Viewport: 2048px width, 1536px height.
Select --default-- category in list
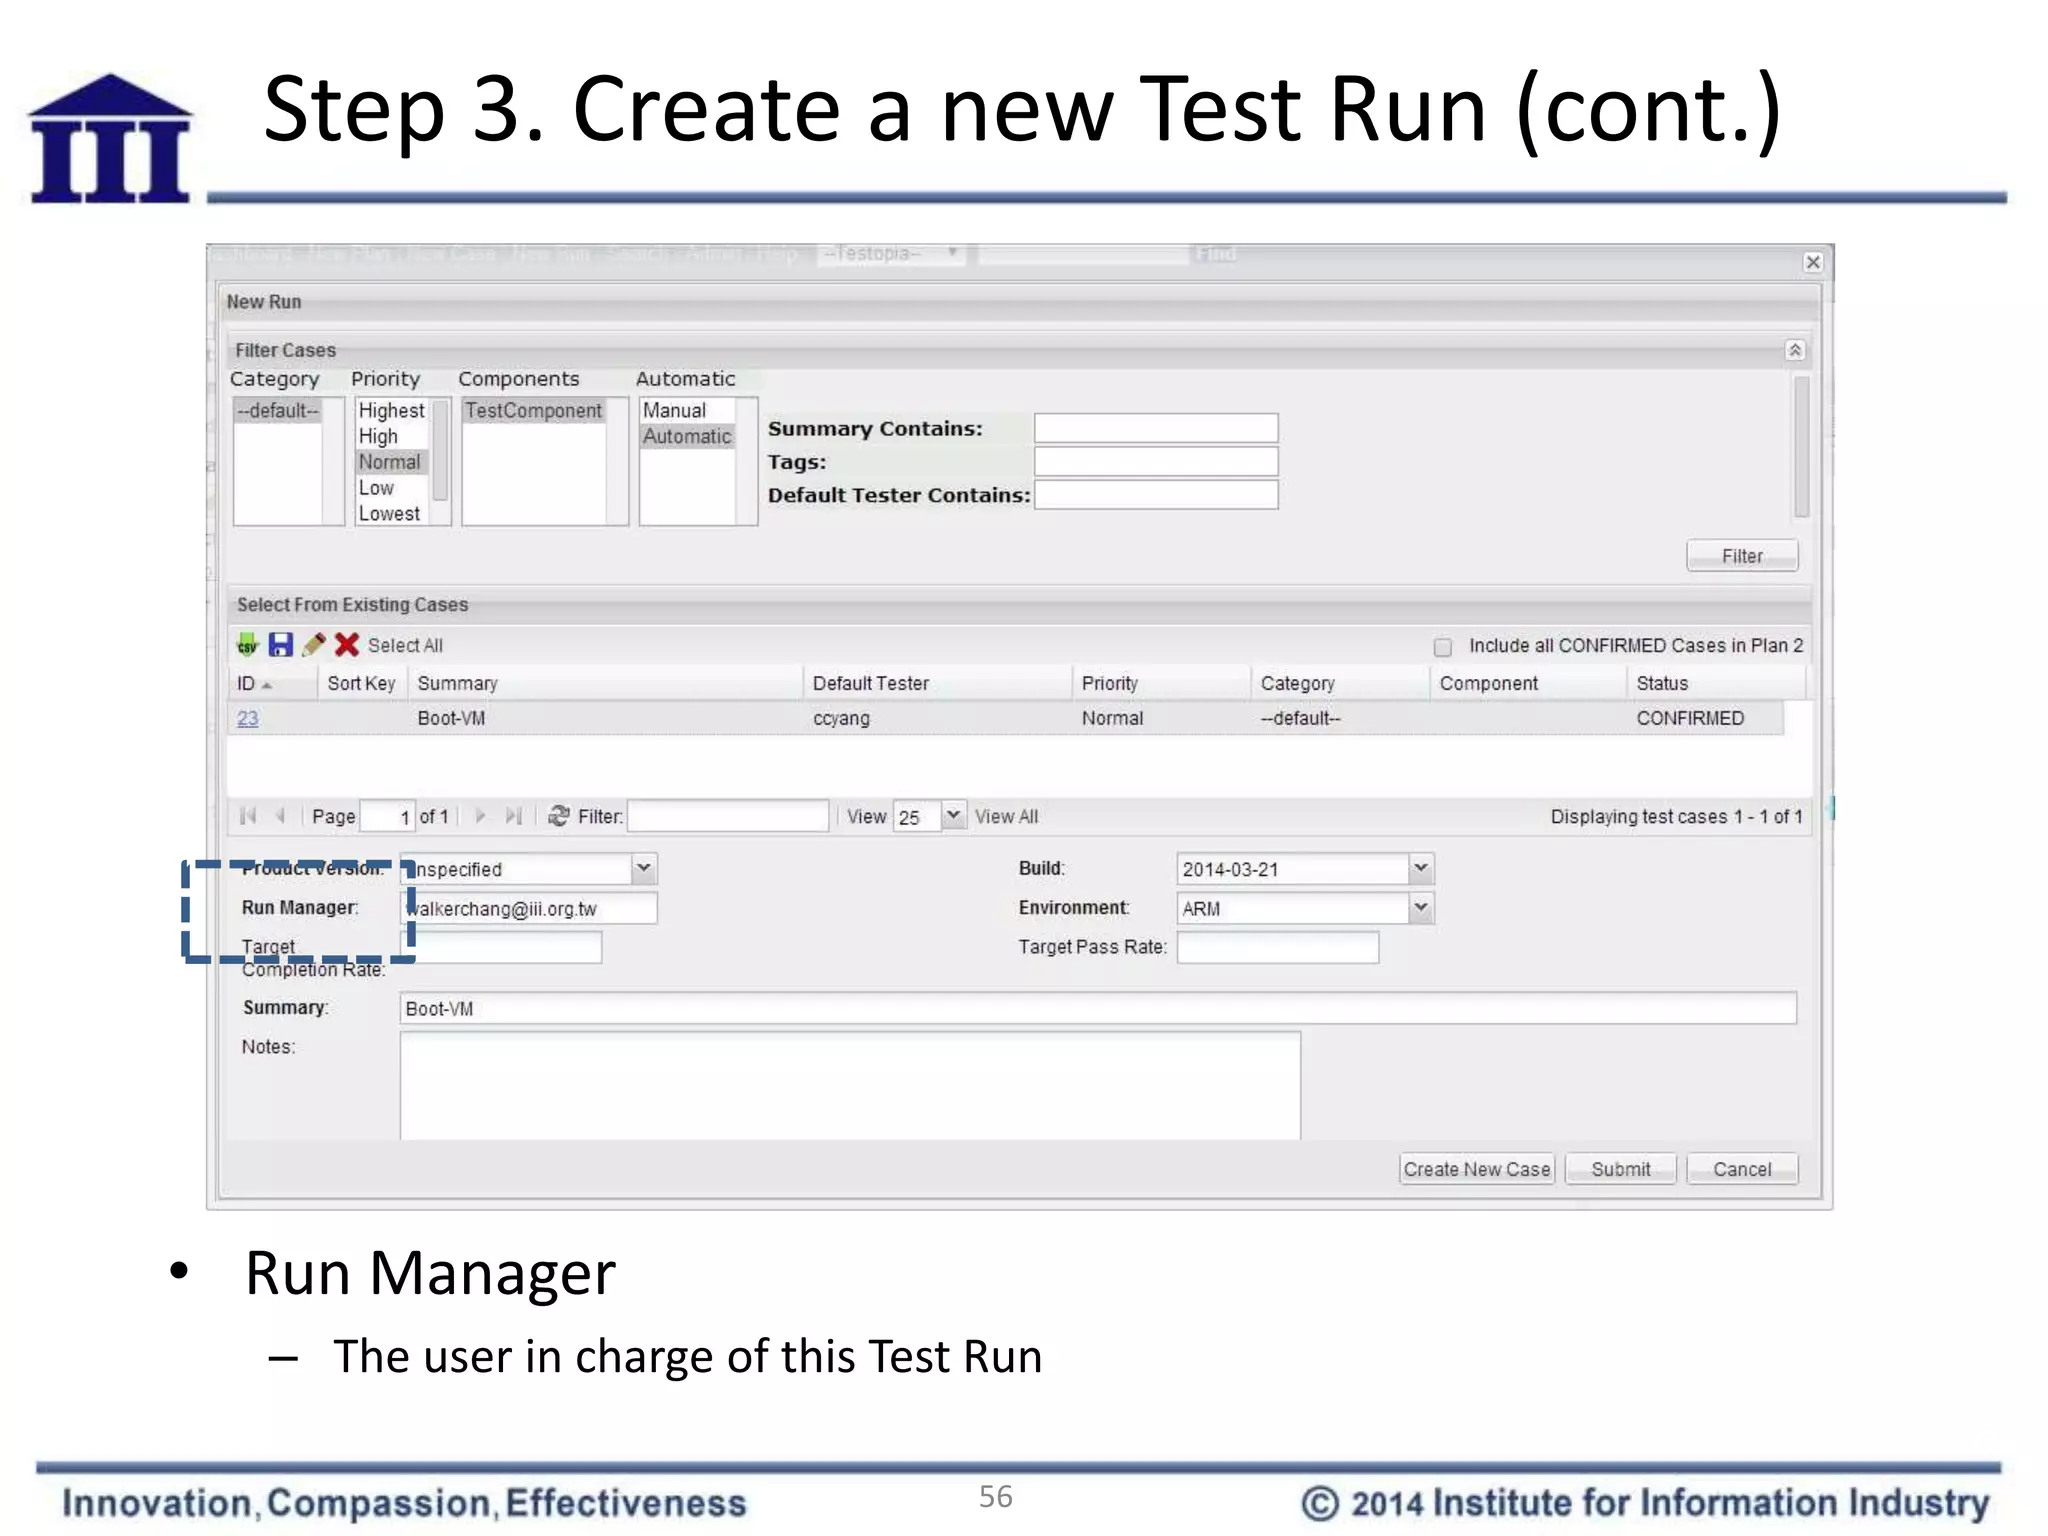point(278,411)
